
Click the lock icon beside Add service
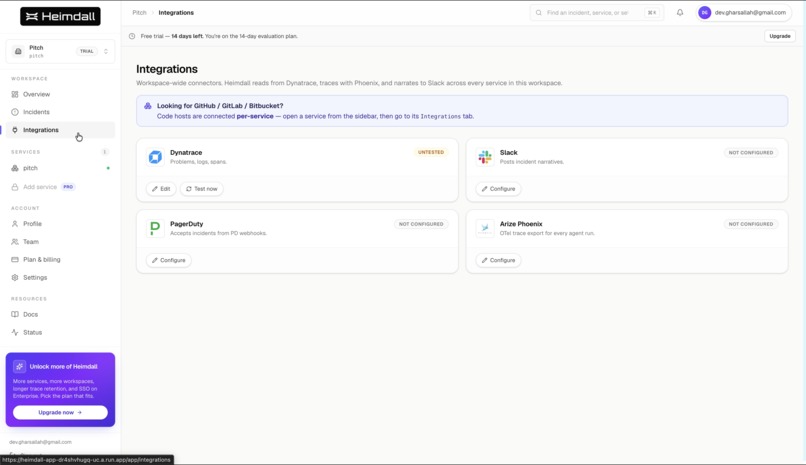click(x=15, y=187)
